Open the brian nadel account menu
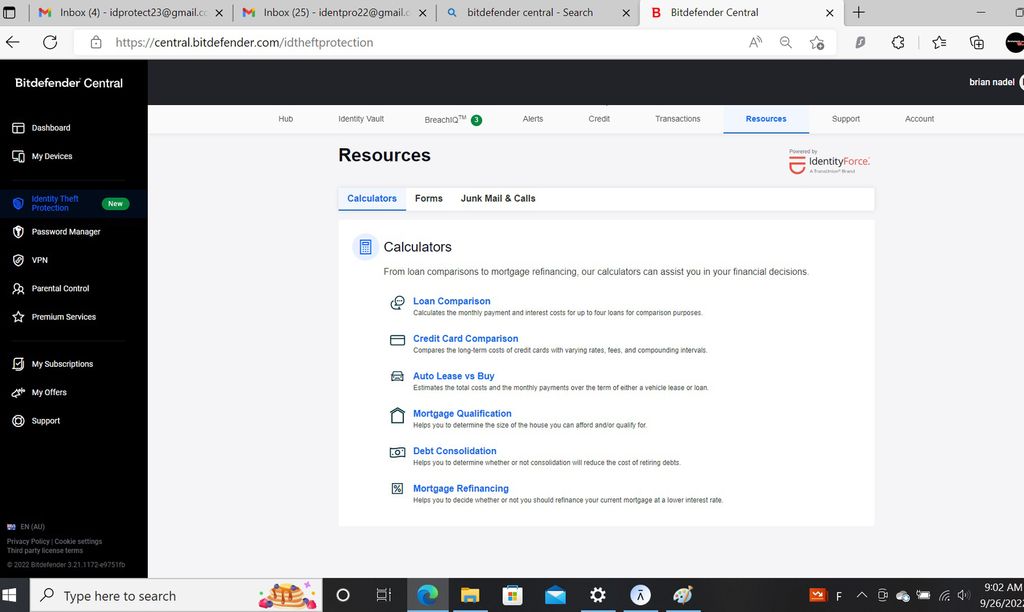 pos(993,82)
